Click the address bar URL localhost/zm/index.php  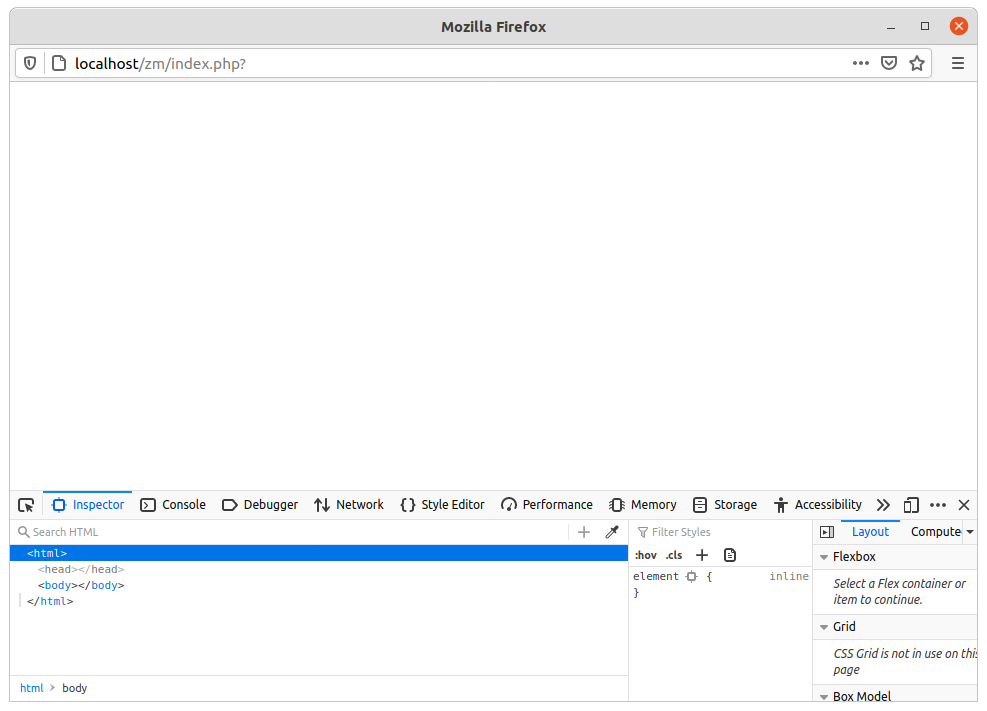(161, 64)
